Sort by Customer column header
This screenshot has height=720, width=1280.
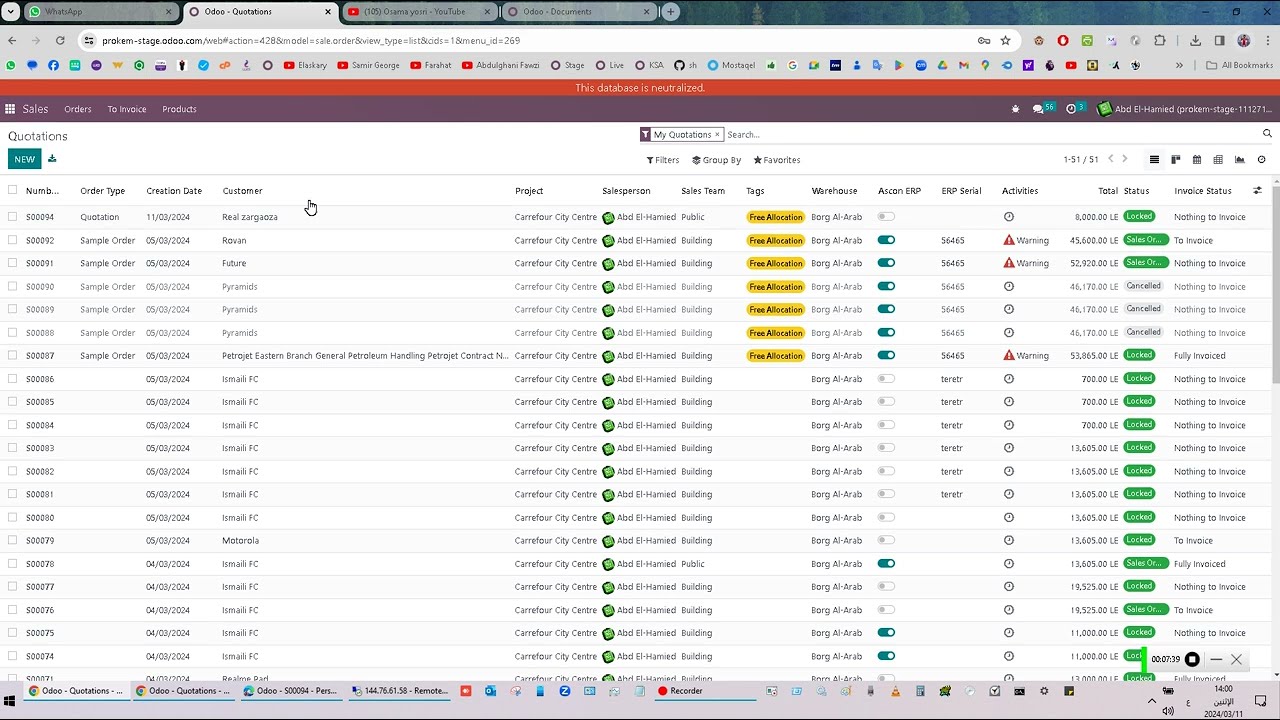[x=242, y=190]
